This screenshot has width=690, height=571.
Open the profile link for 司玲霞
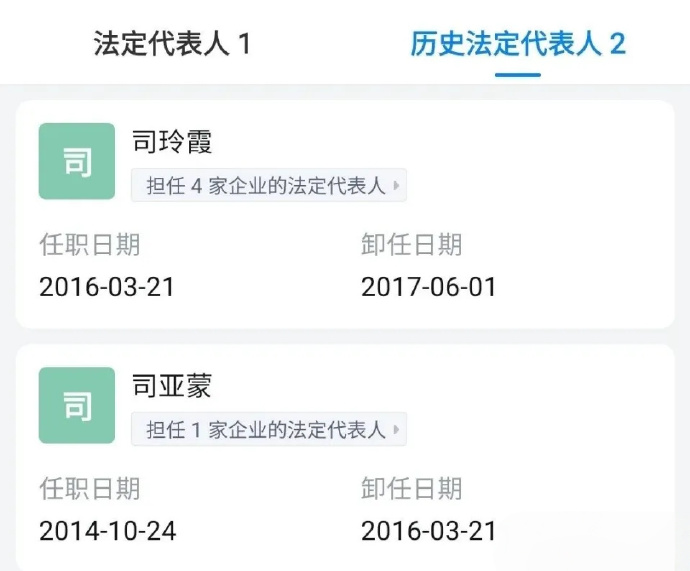coord(172,142)
